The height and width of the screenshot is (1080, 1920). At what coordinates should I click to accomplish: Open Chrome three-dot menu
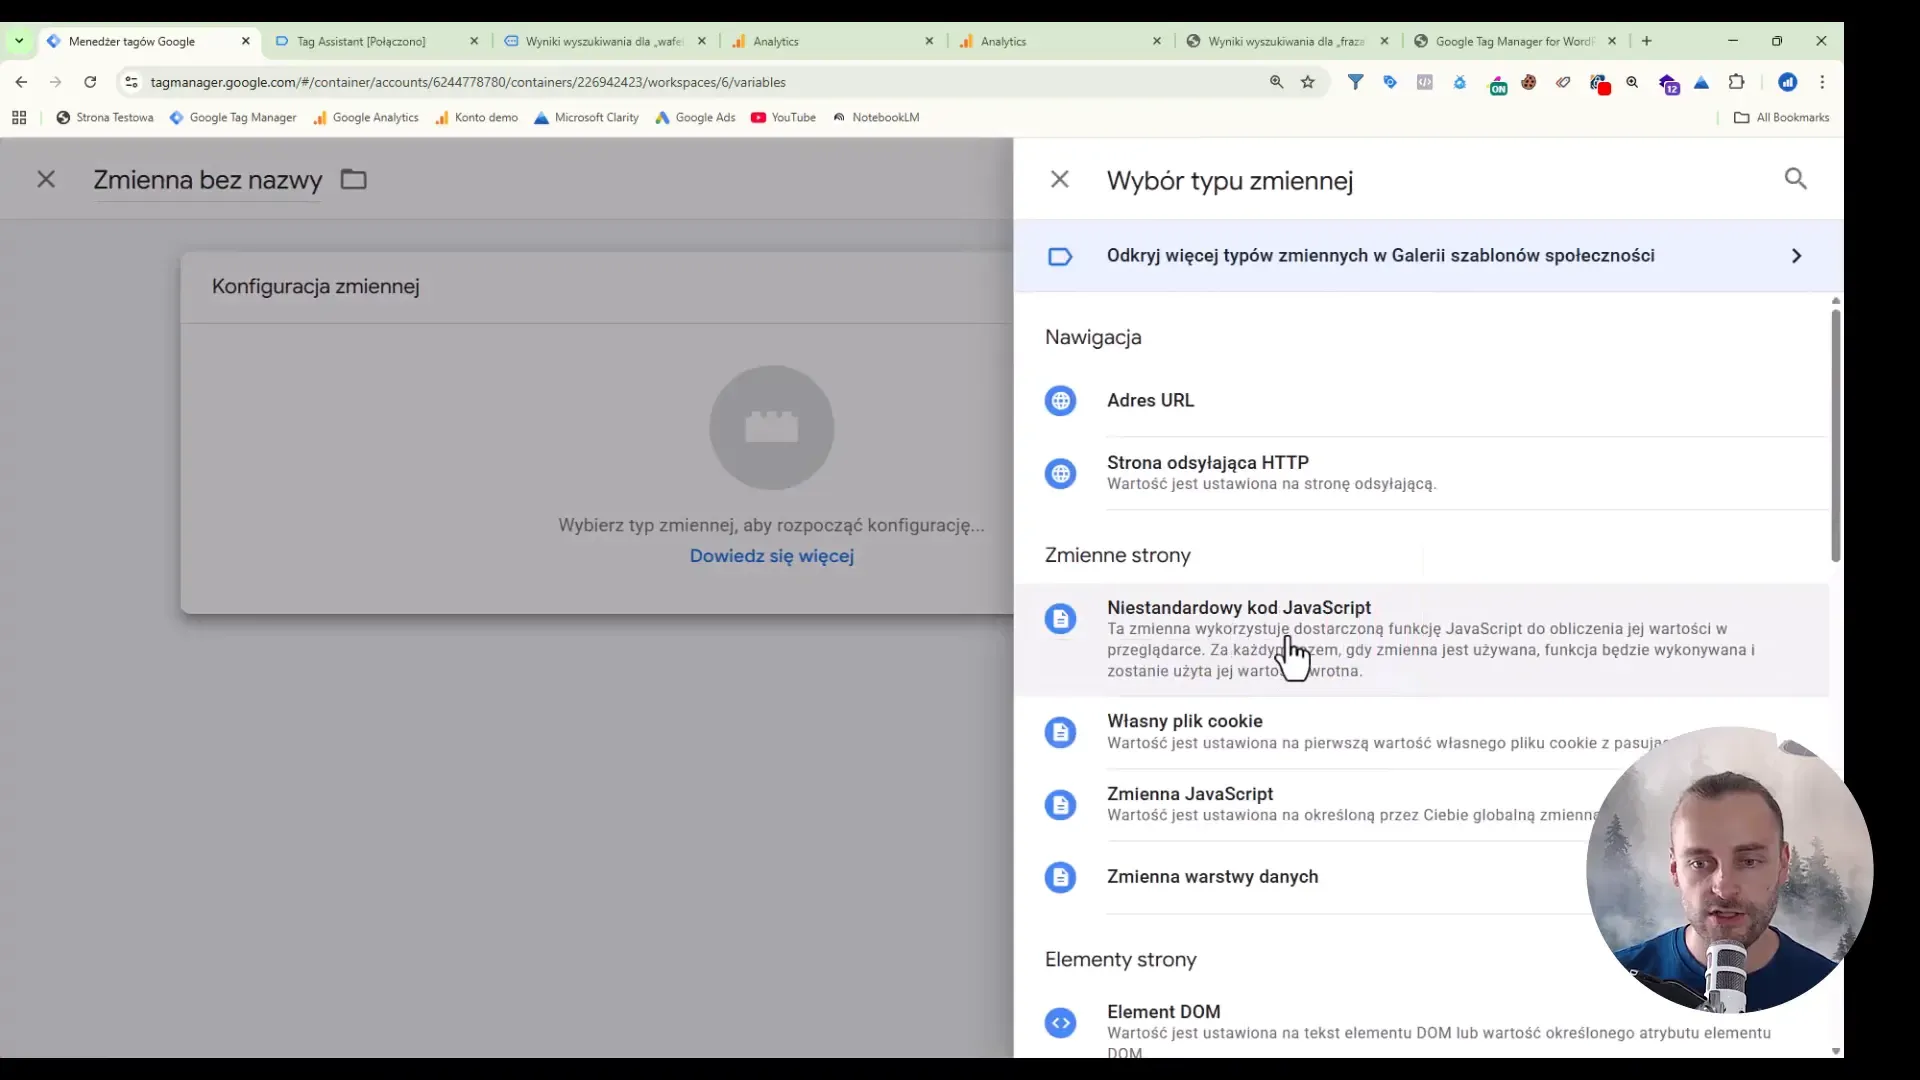(x=1822, y=82)
